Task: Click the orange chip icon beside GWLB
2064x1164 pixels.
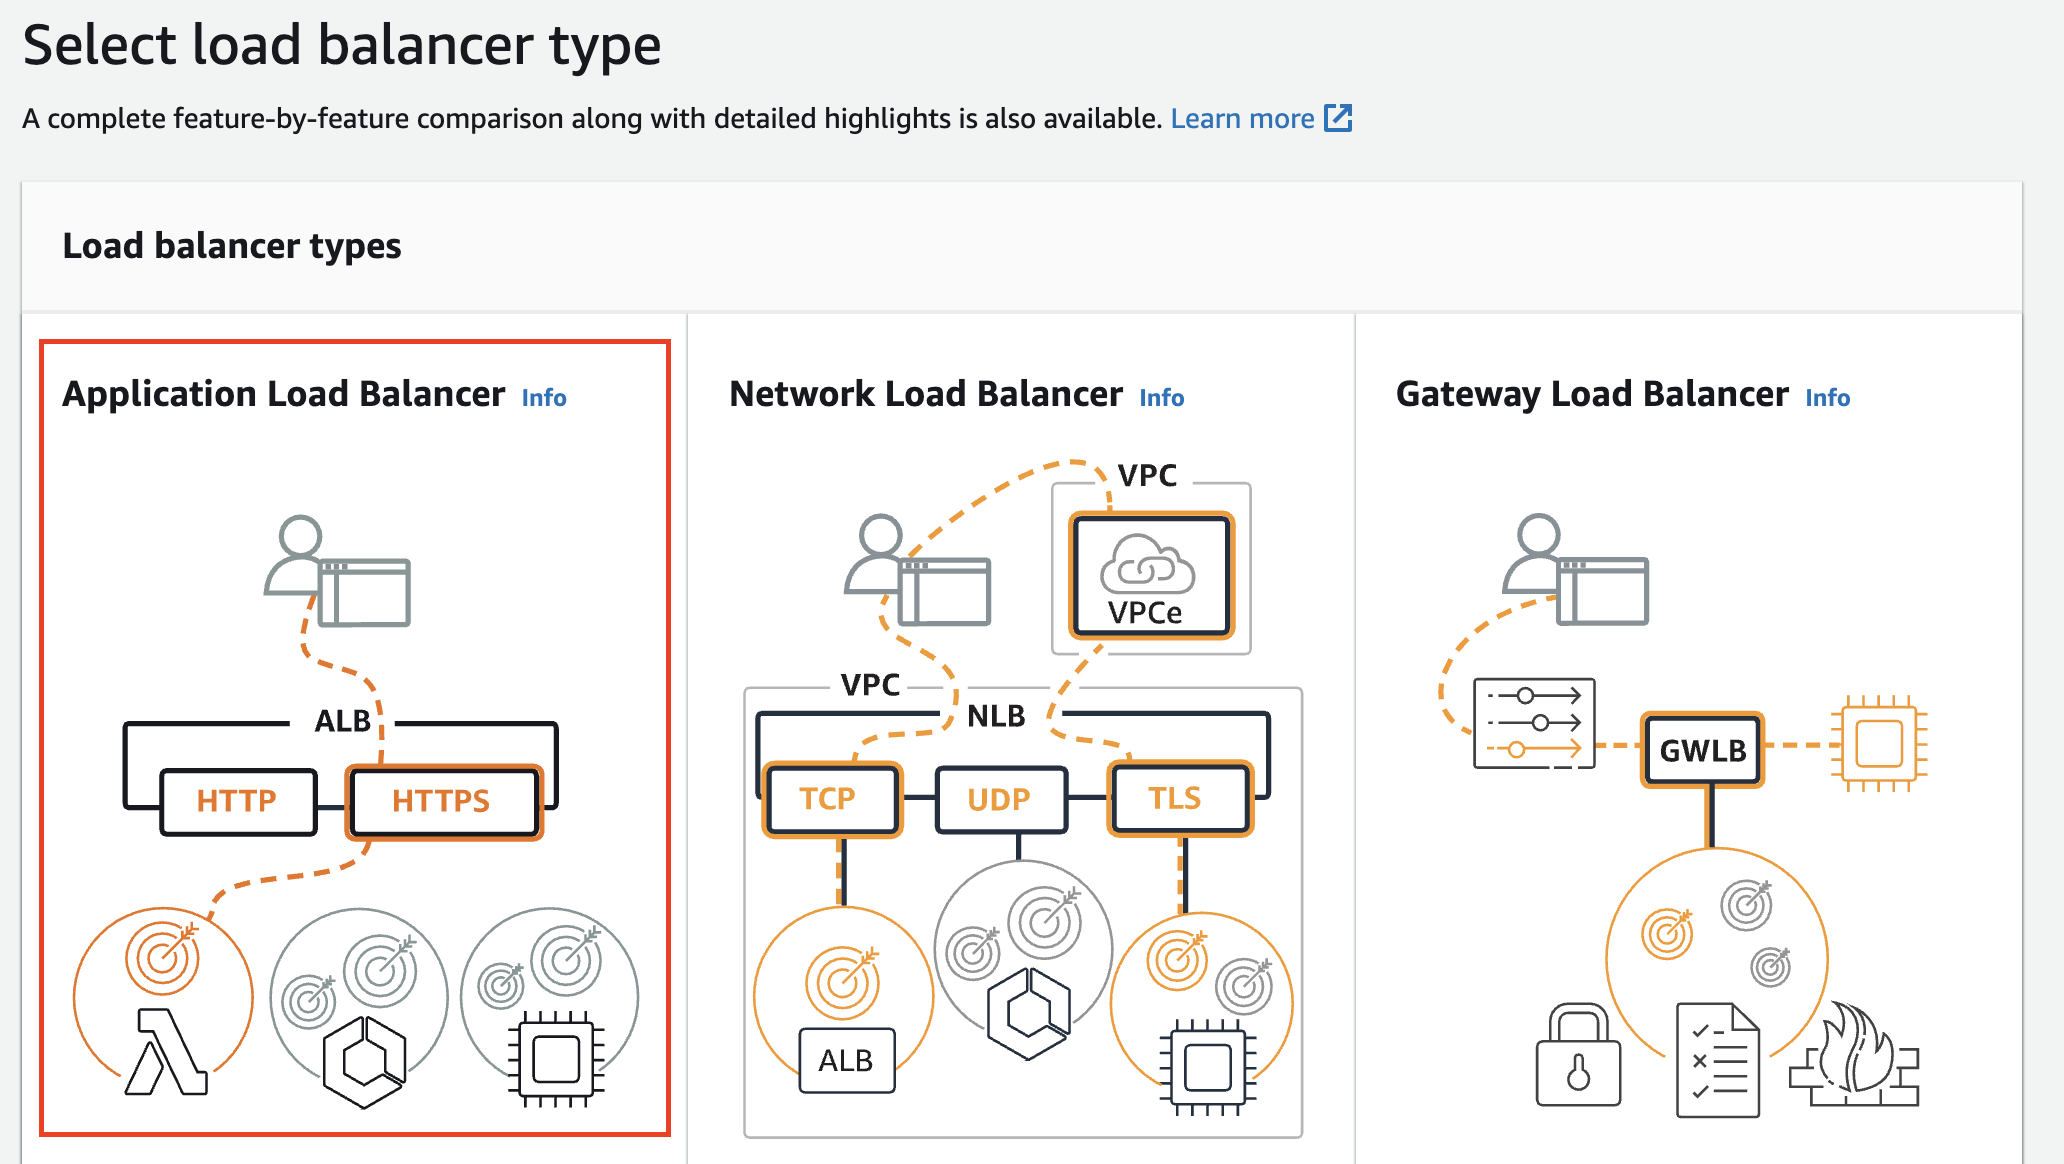Action: (1879, 743)
